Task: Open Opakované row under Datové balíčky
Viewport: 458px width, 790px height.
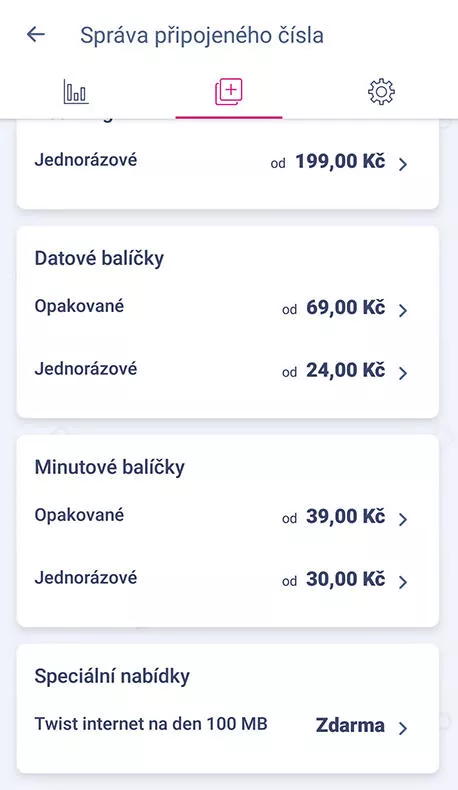Action: (228, 307)
